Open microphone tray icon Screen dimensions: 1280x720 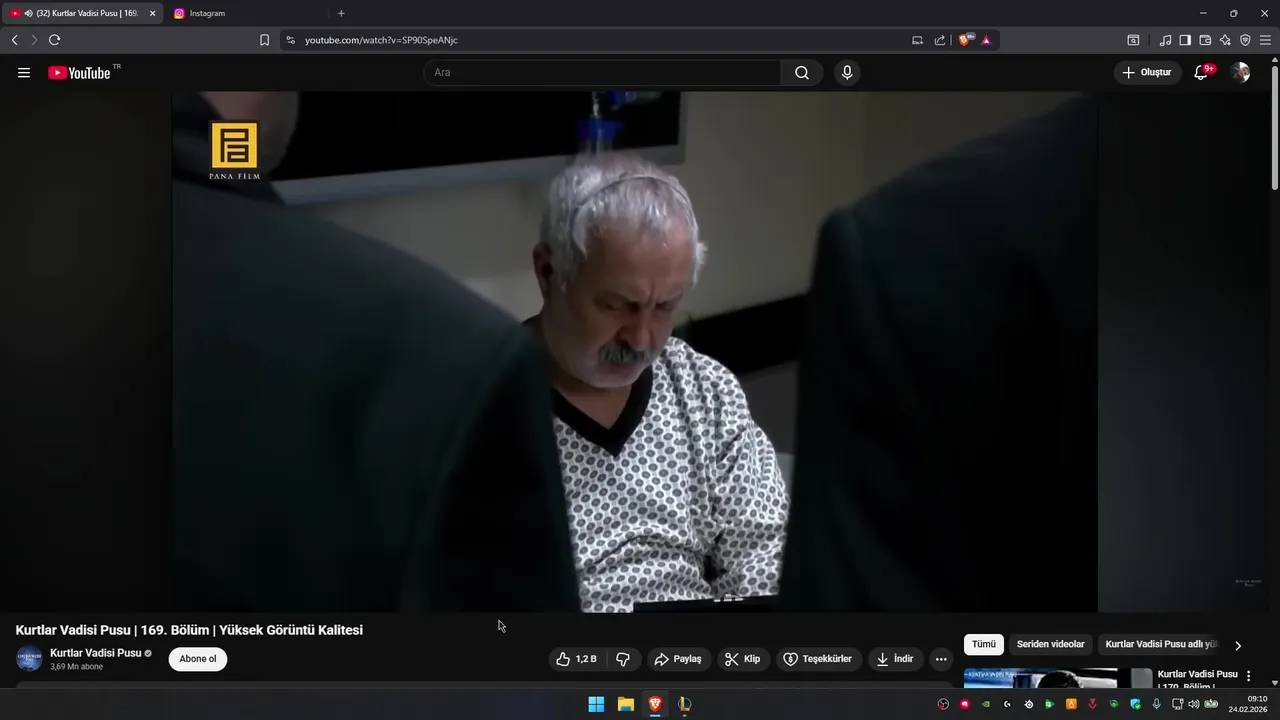coord(1157,704)
